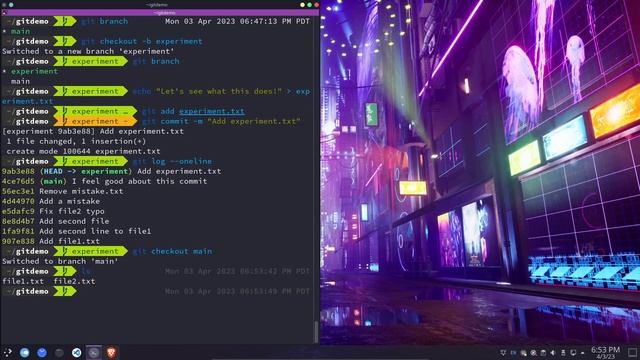Click commit hash 4ce76d5 in log
Image resolution: width=640 pixels, height=360 pixels.
point(18,181)
